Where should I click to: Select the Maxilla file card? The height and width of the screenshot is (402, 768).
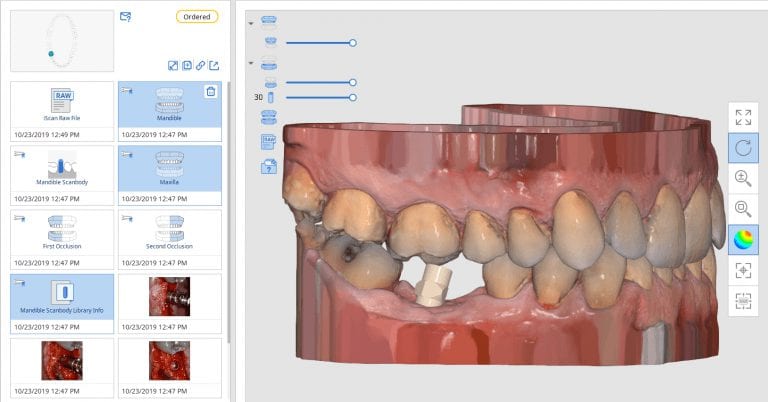point(169,175)
